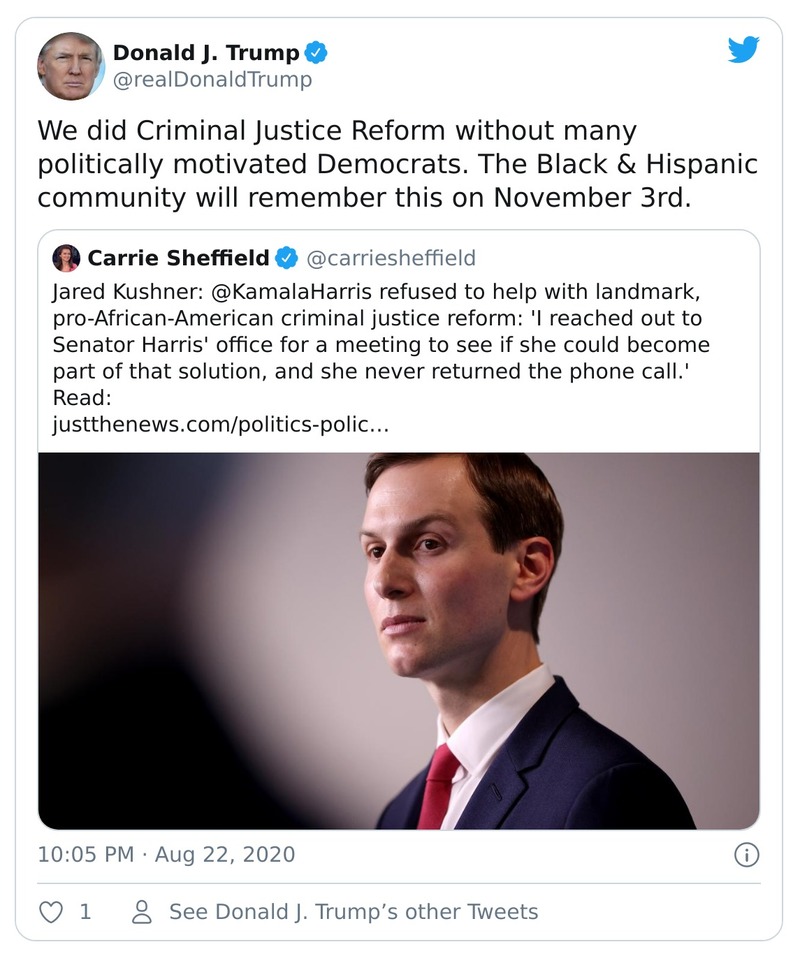Image resolution: width=800 pixels, height=956 pixels.
Task: Click the Twitter bird logo
Action: pos(743,51)
